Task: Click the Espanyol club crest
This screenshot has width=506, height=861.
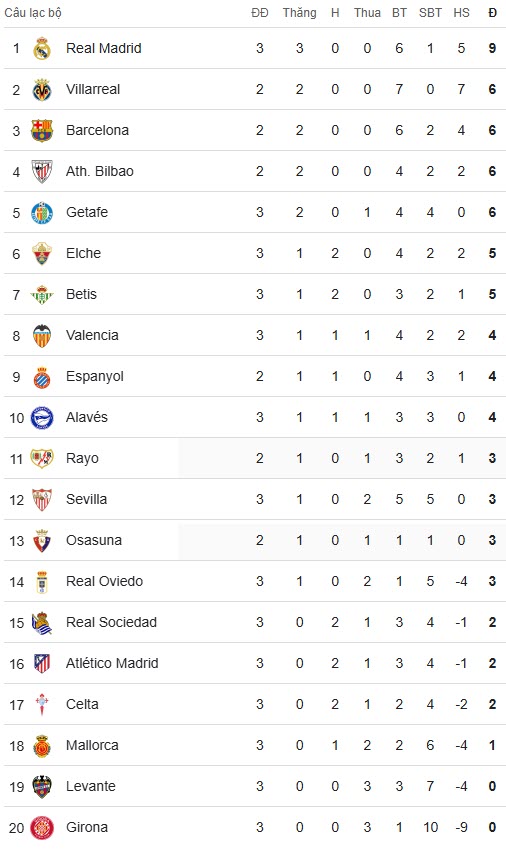Action: click(42, 377)
